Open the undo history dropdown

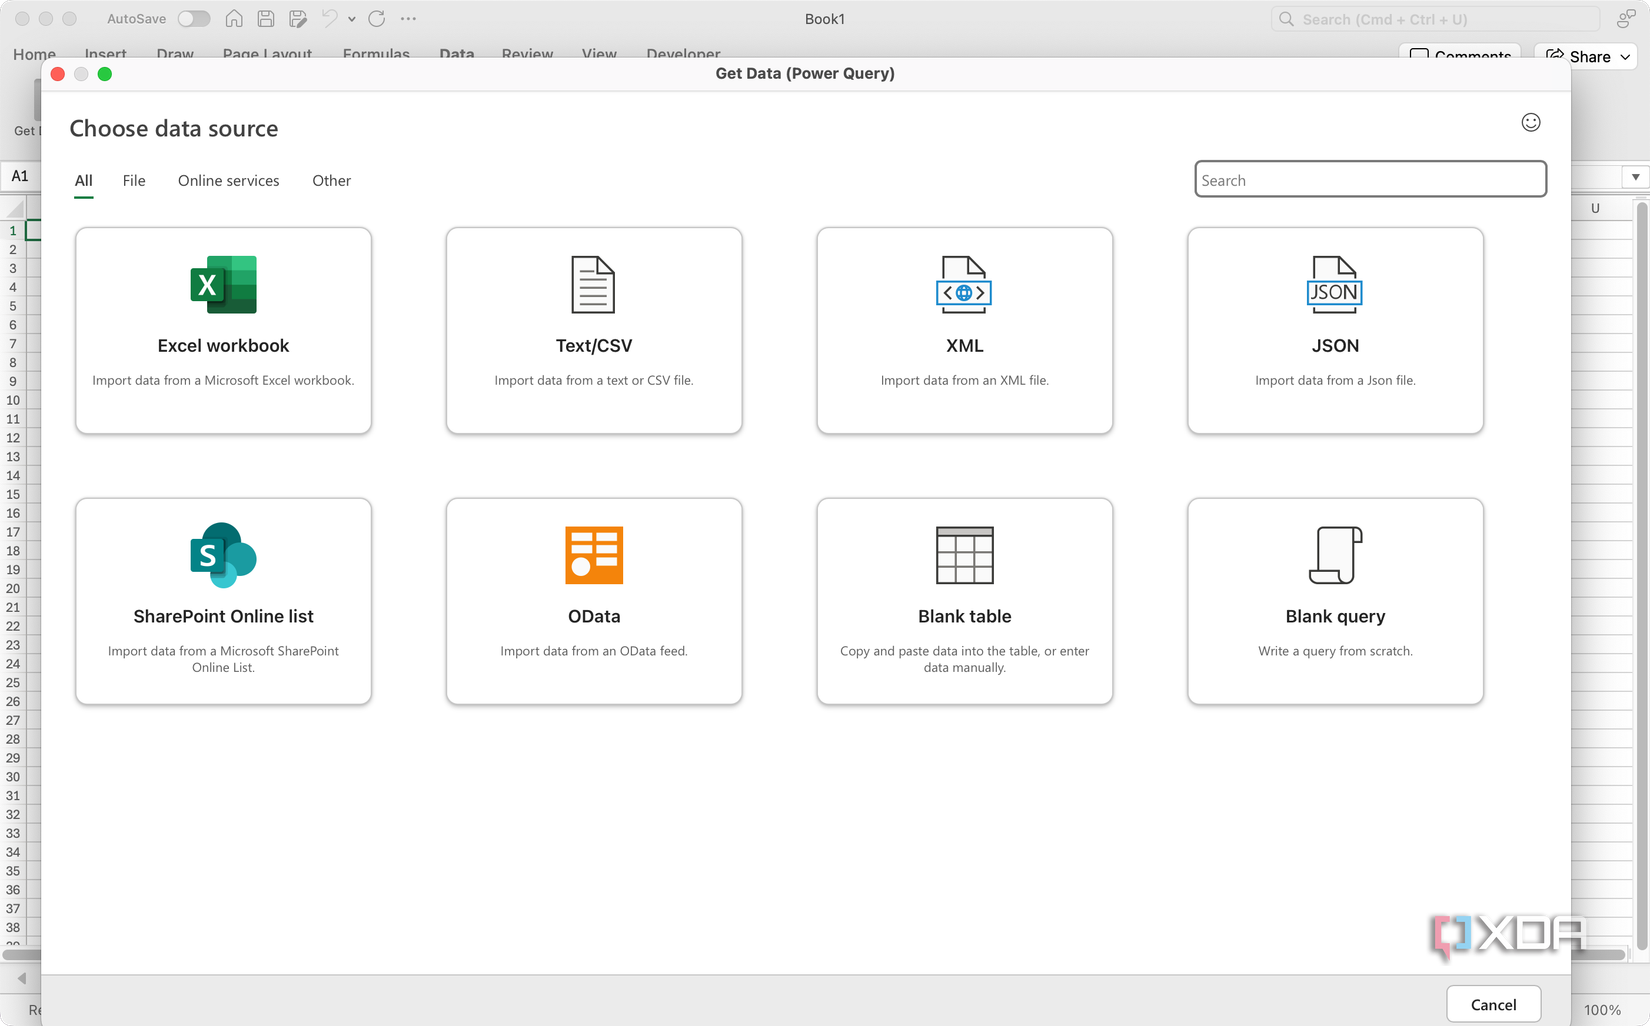tap(350, 18)
